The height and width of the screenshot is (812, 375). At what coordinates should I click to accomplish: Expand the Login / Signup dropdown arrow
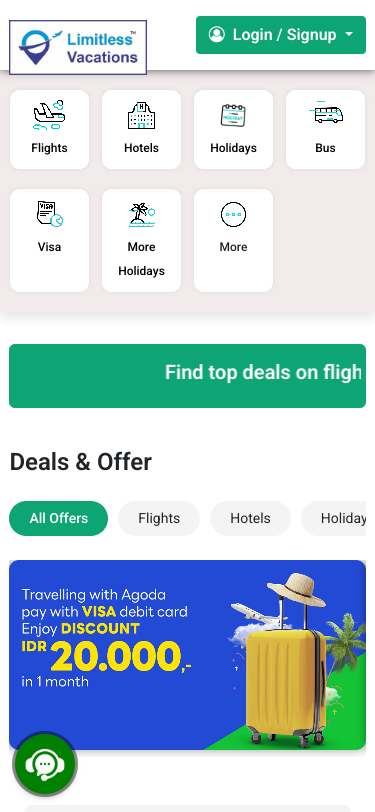tap(349, 35)
